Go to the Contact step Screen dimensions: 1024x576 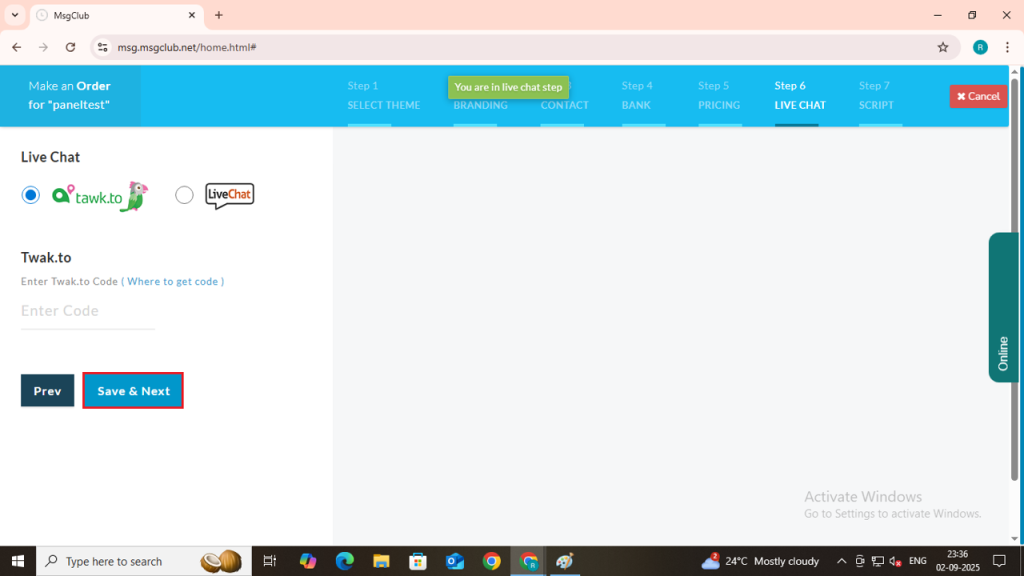564,105
